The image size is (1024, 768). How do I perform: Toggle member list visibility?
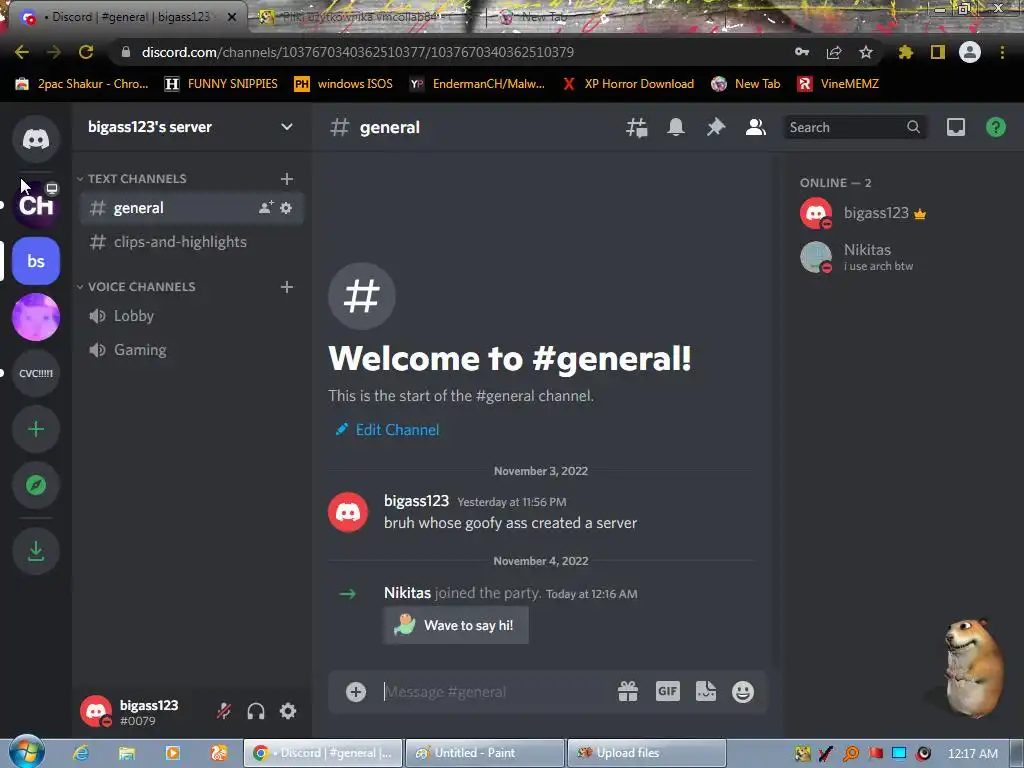point(756,127)
